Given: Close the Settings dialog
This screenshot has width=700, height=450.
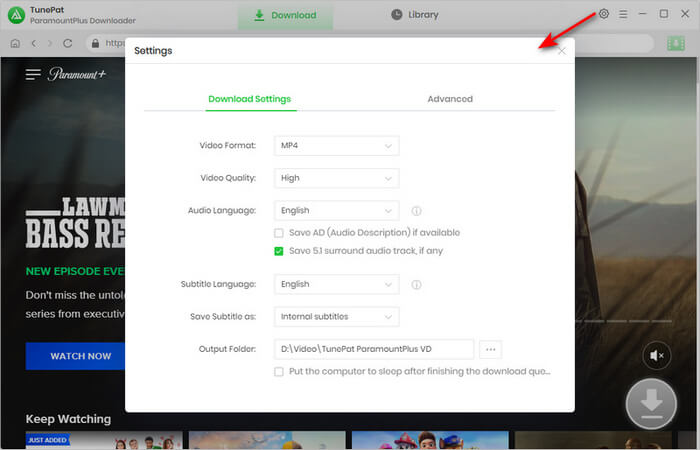Looking at the screenshot, I should (562, 51).
